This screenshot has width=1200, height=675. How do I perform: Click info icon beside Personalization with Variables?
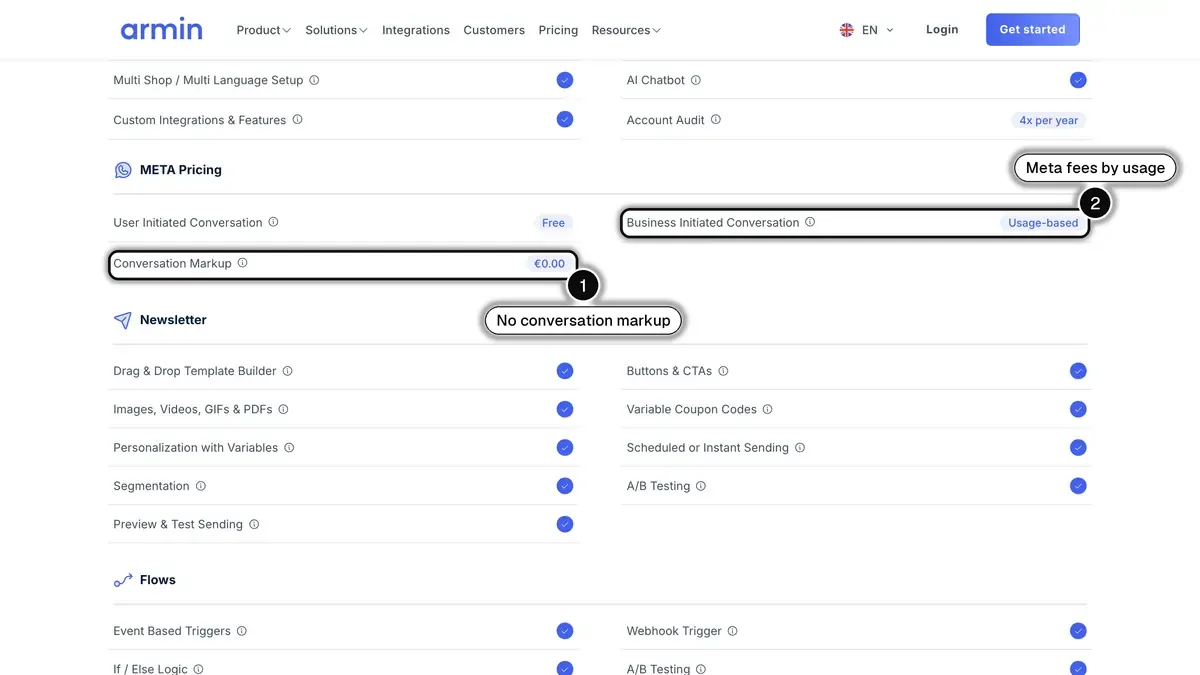tap(289, 447)
